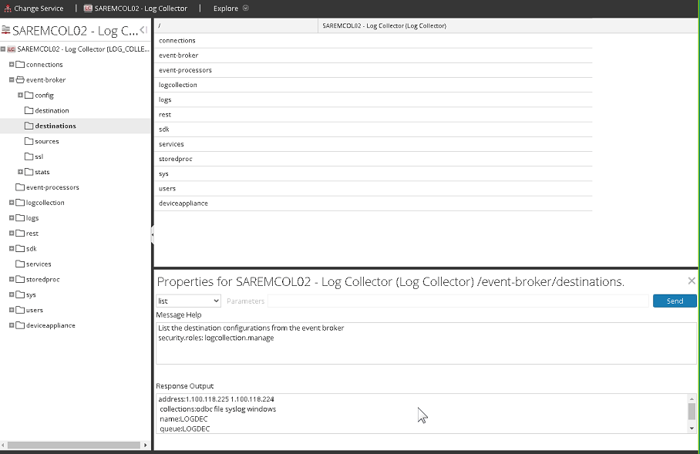This screenshot has width=700, height=454.
Task: Click the Message Help text area
Action: 426,343
